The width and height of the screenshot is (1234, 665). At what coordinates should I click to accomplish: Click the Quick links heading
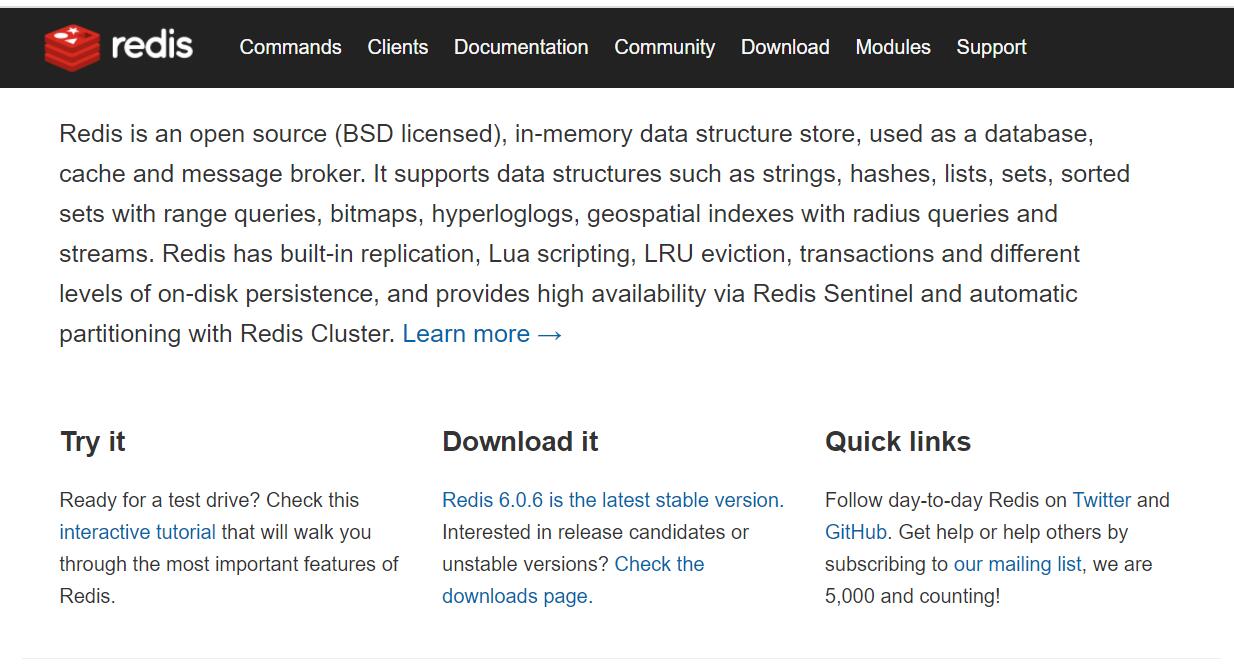(x=897, y=442)
